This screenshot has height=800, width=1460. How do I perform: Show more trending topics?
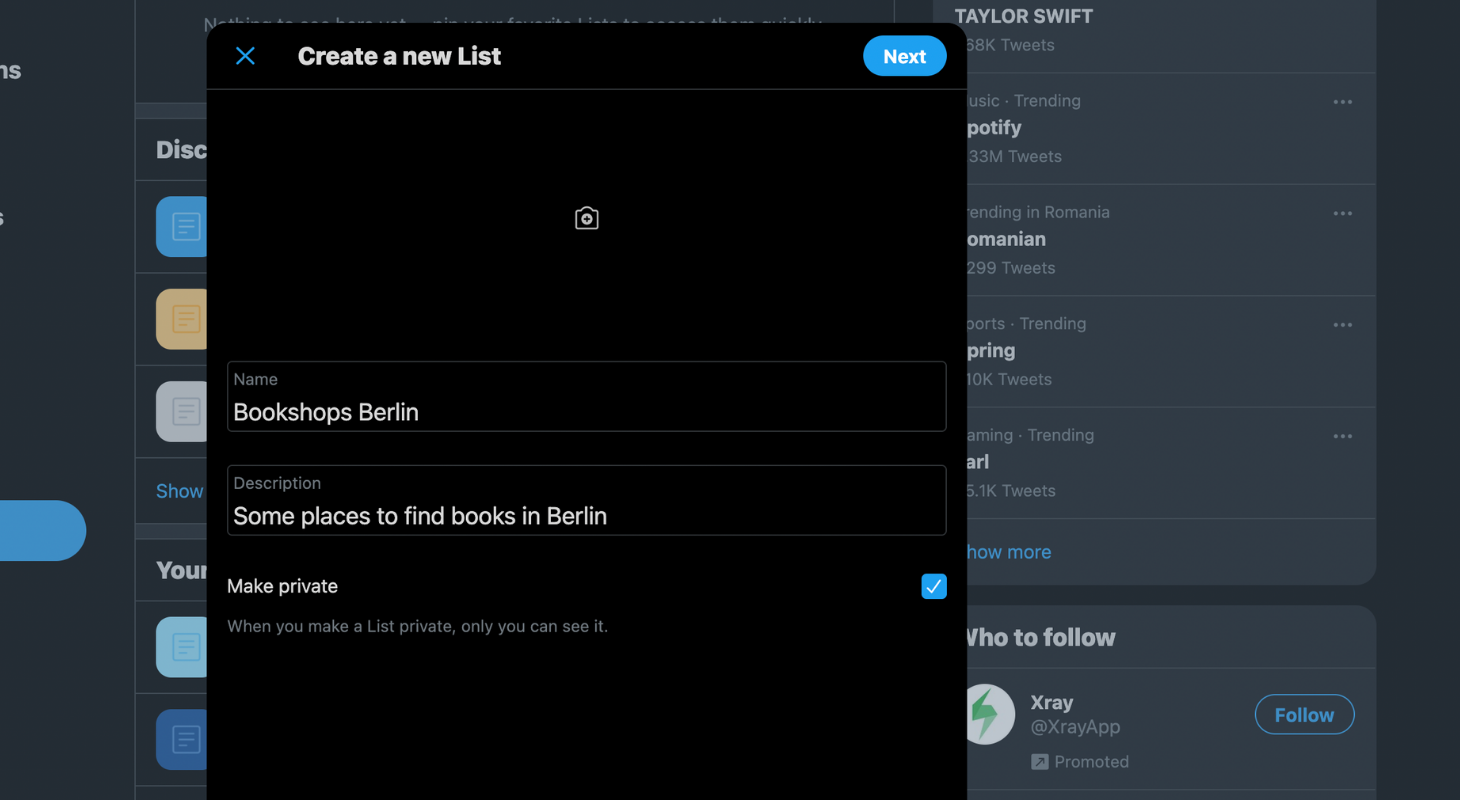[x=1008, y=552]
